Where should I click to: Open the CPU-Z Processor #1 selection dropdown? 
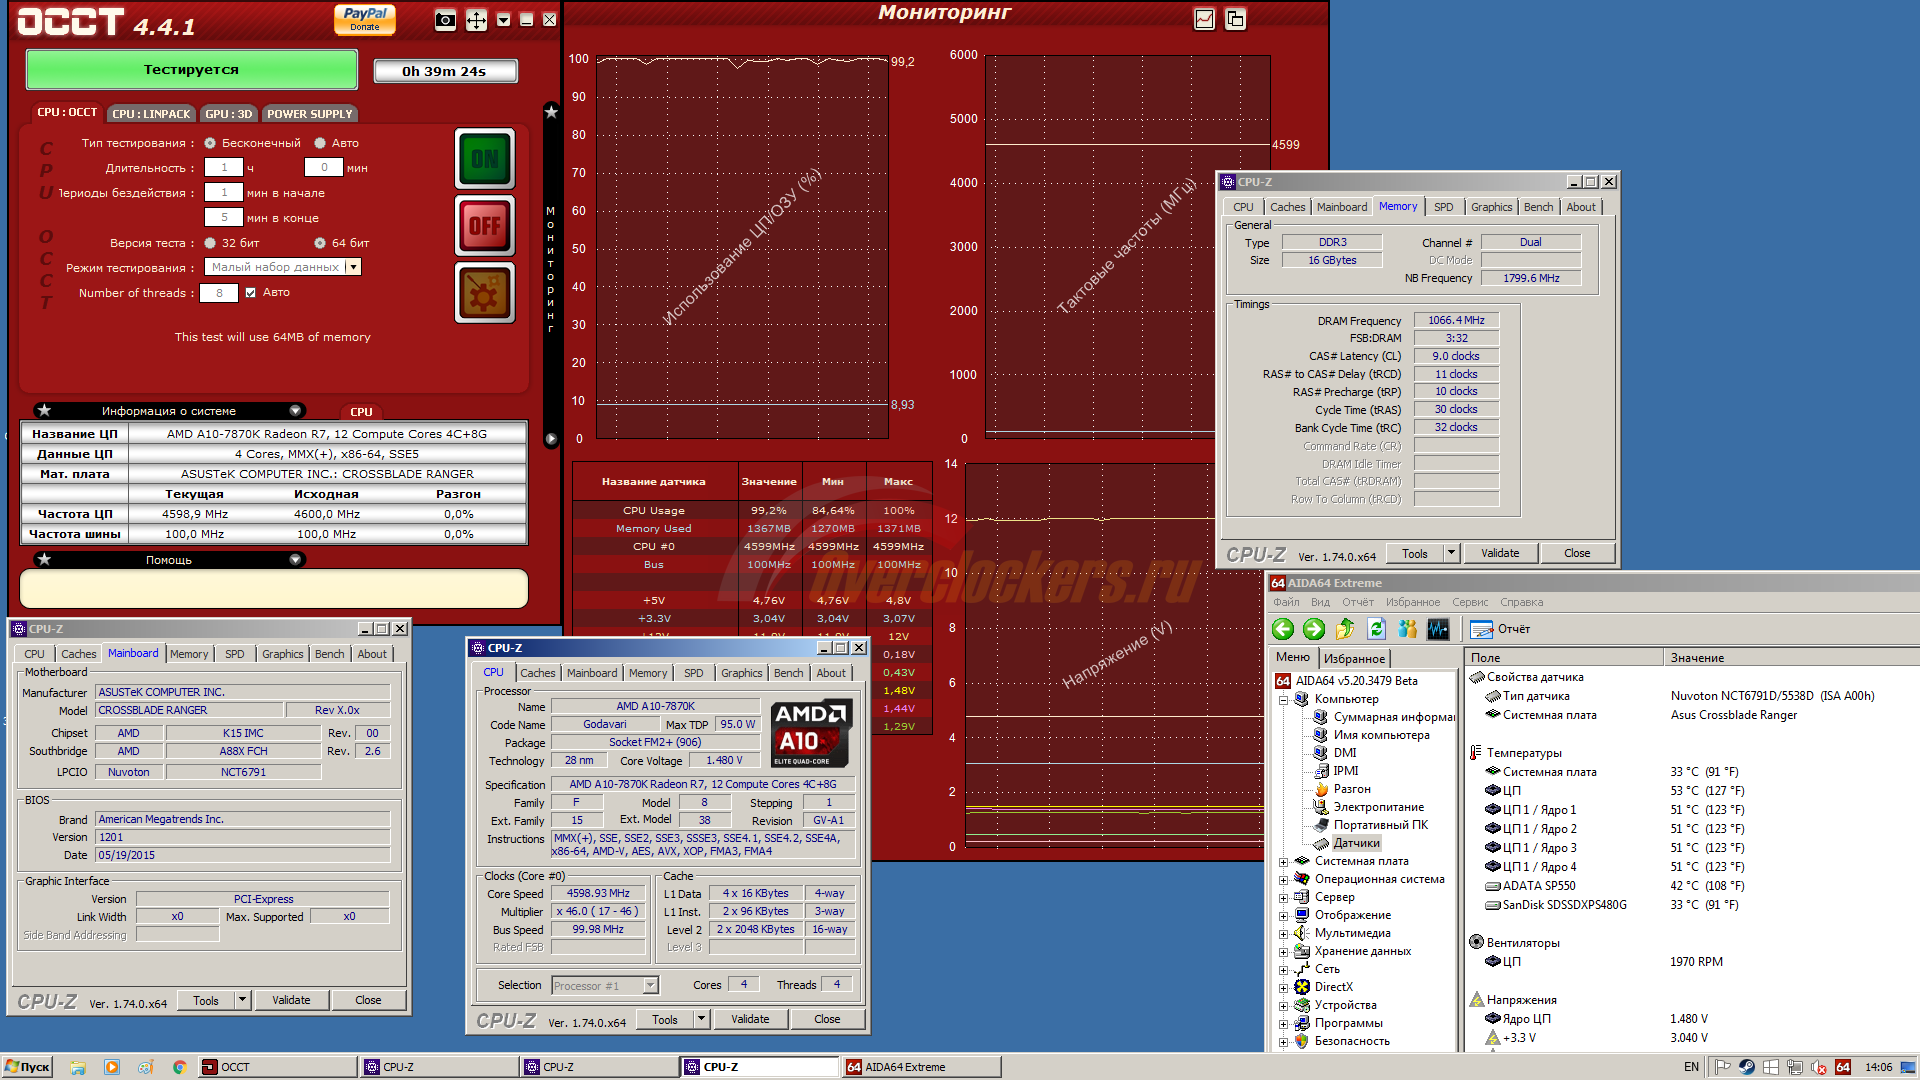pyautogui.click(x=650, y=986)
